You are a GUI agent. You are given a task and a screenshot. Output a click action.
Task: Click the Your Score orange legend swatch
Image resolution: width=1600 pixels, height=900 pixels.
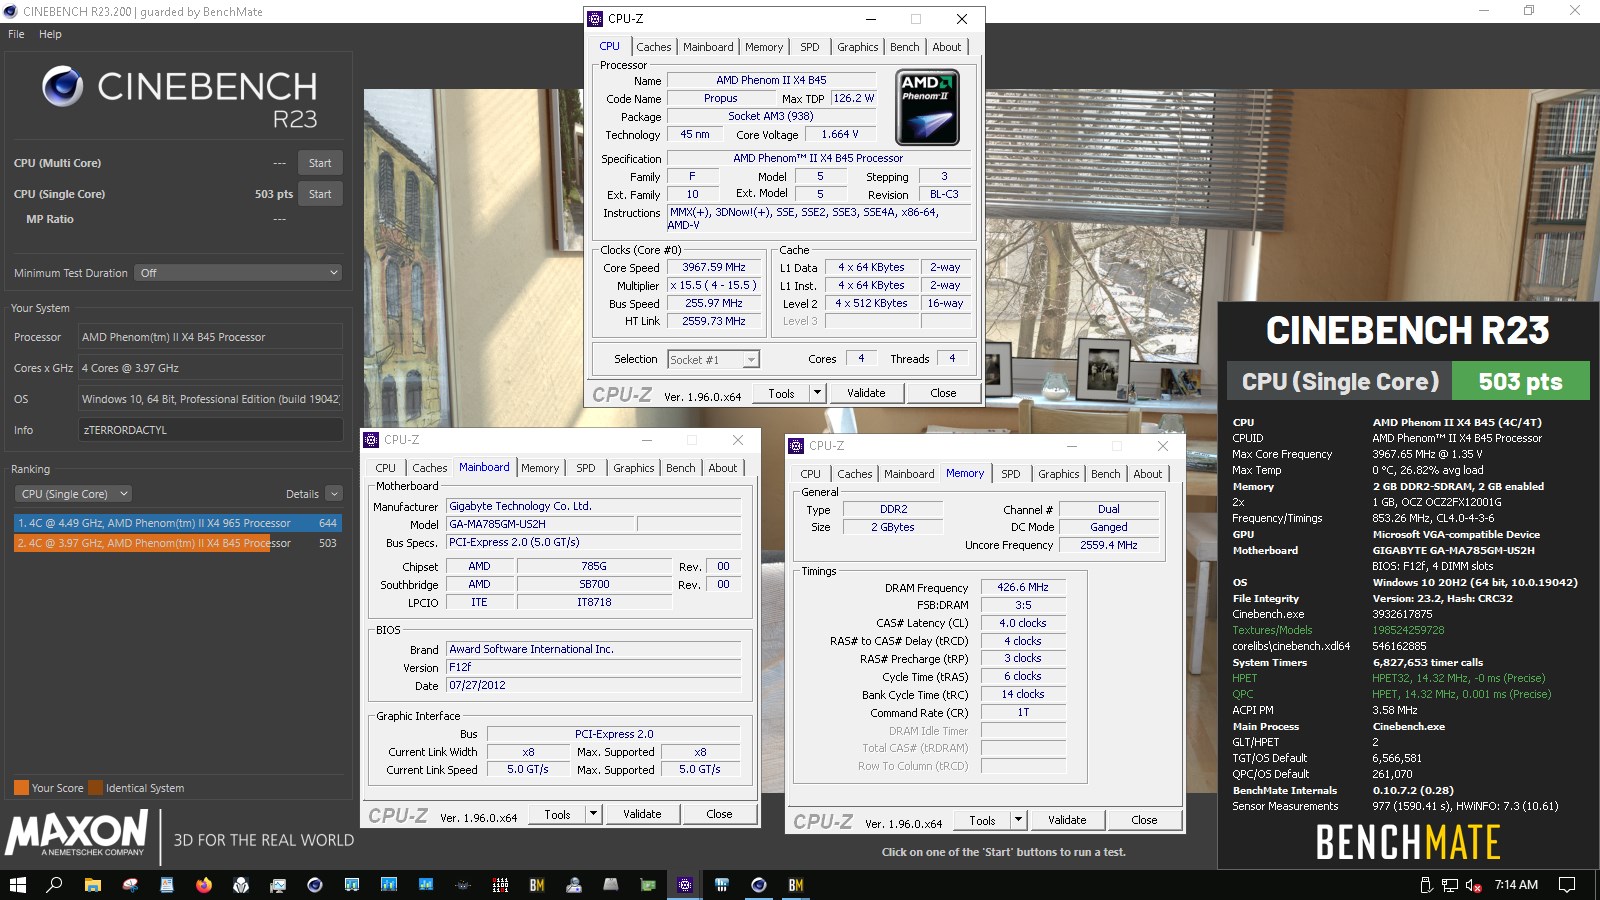[21, 788]
